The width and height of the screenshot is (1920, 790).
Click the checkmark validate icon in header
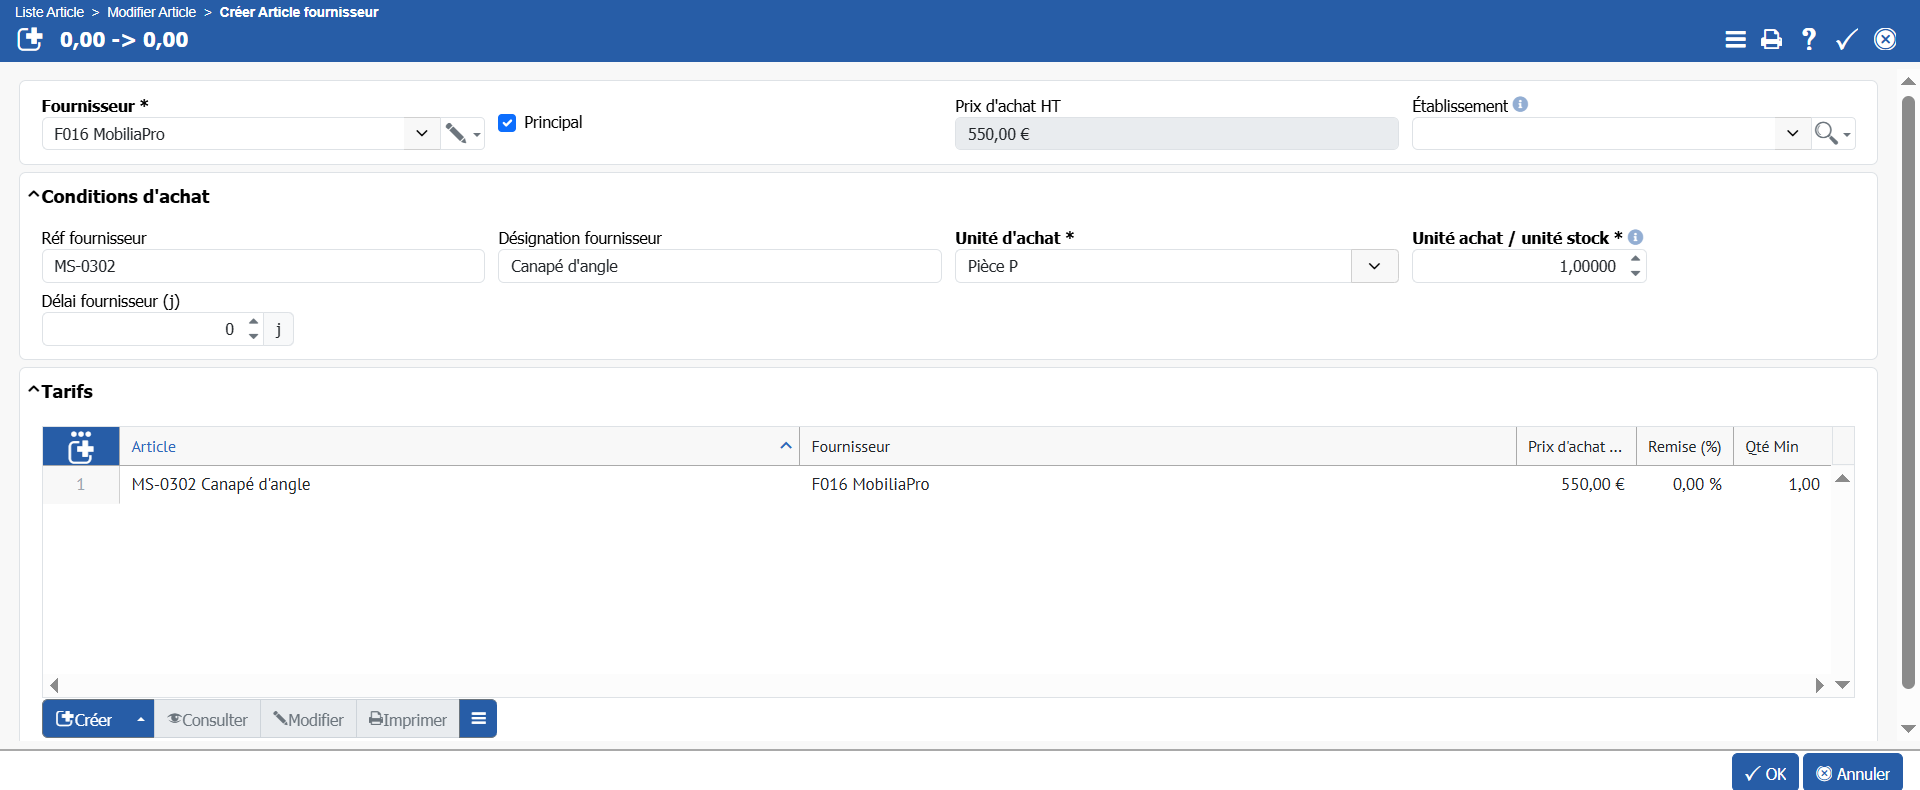[x=1846, y=39]
